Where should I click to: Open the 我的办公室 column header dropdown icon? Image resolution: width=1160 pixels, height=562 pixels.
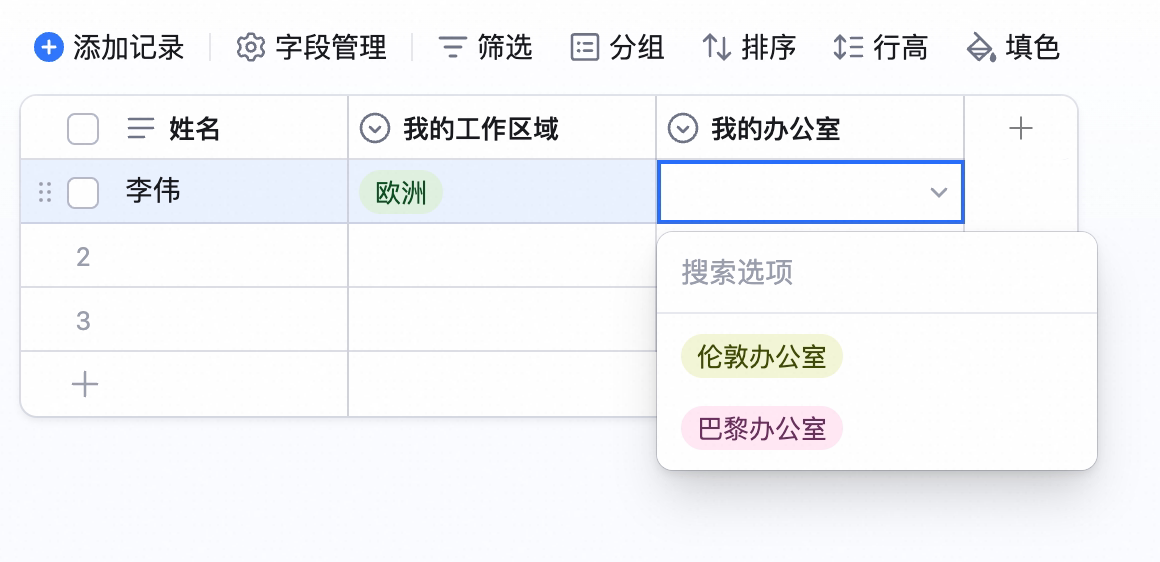click(682, 129)
